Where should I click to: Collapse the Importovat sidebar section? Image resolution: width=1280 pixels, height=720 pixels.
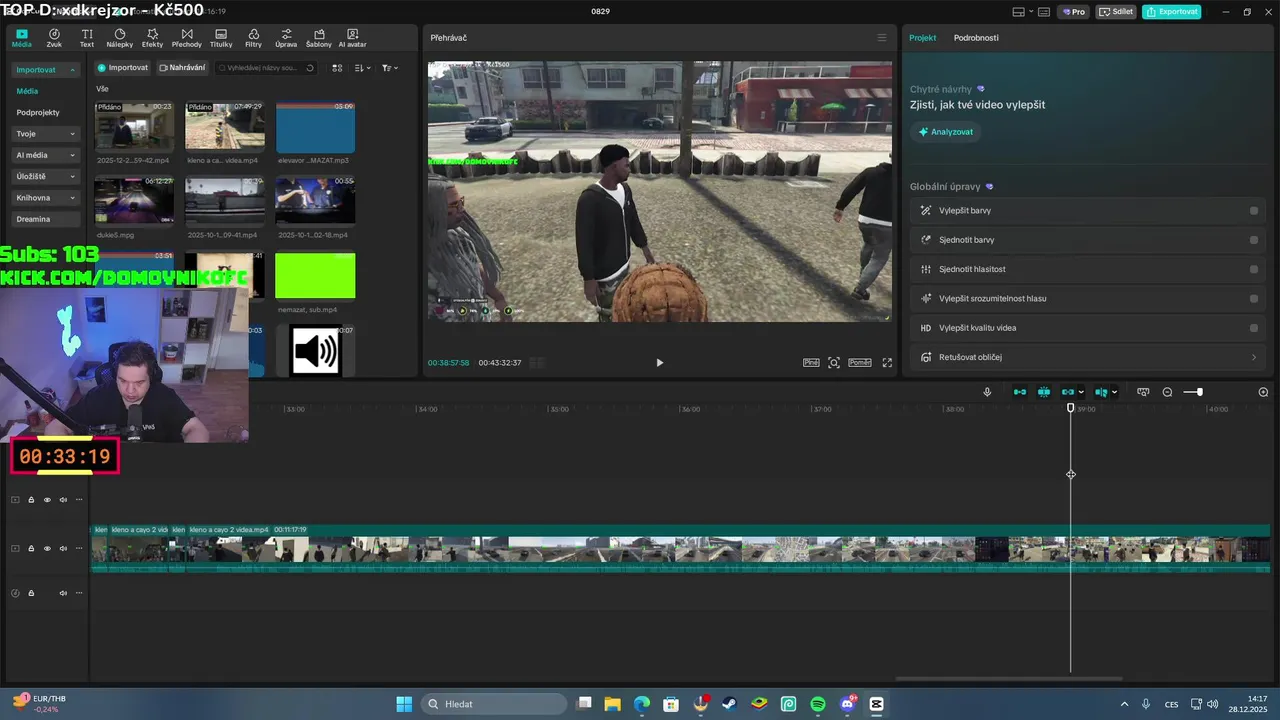point(72,70)
